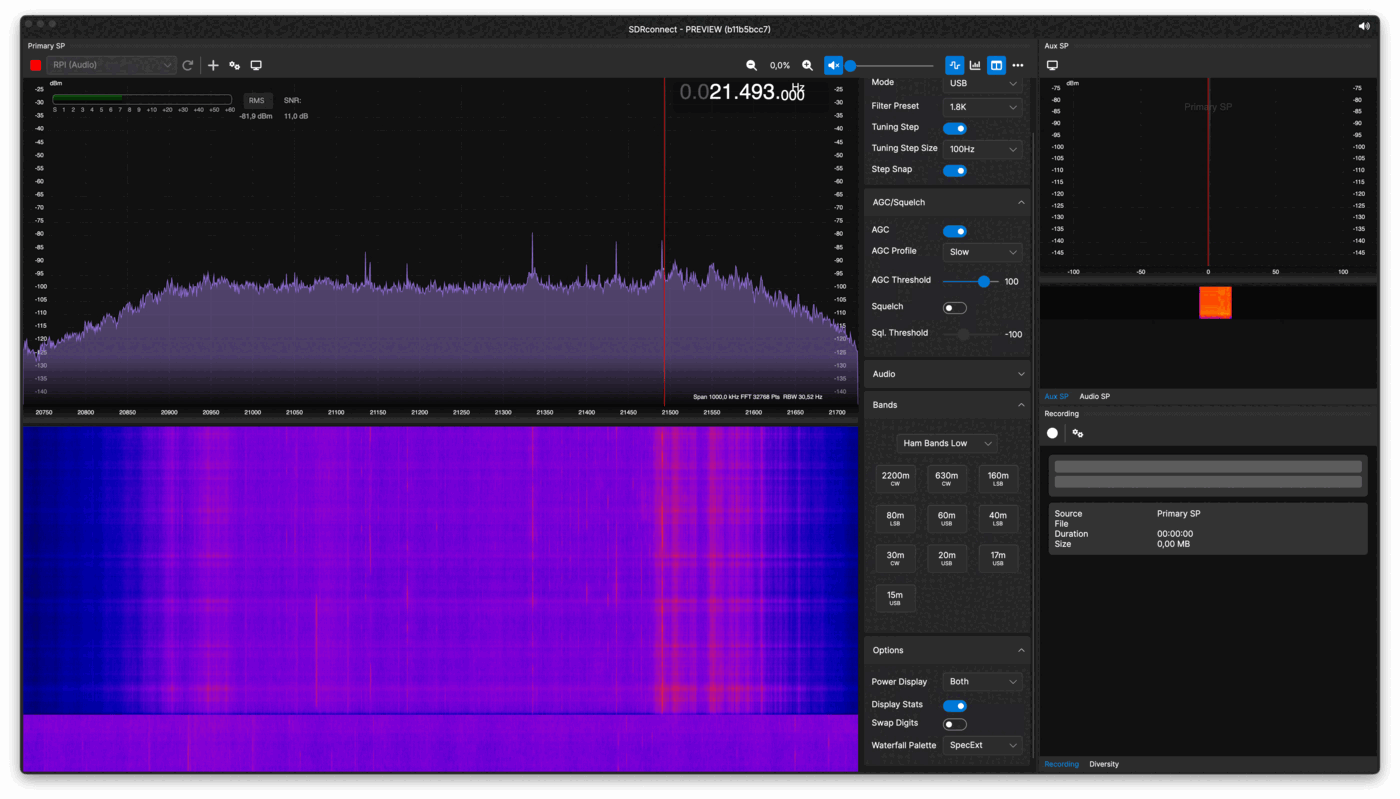Disable the AGC toggle
This screenshot has width=1400, height=799.
coord(955,231)
